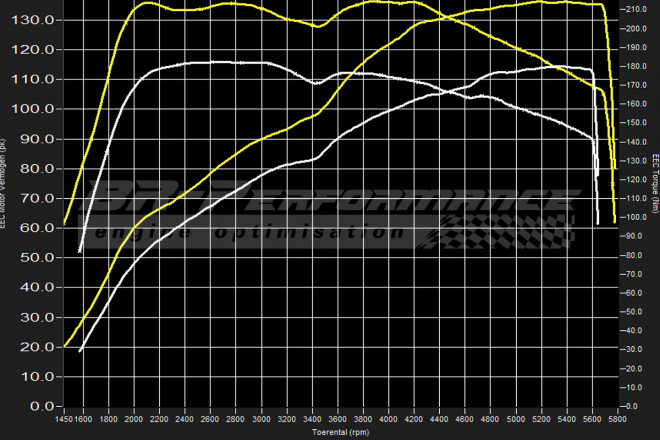Select the 1450 rpm label on x-axis
Viewport: 660px width, 440px height.
[65, 418]
